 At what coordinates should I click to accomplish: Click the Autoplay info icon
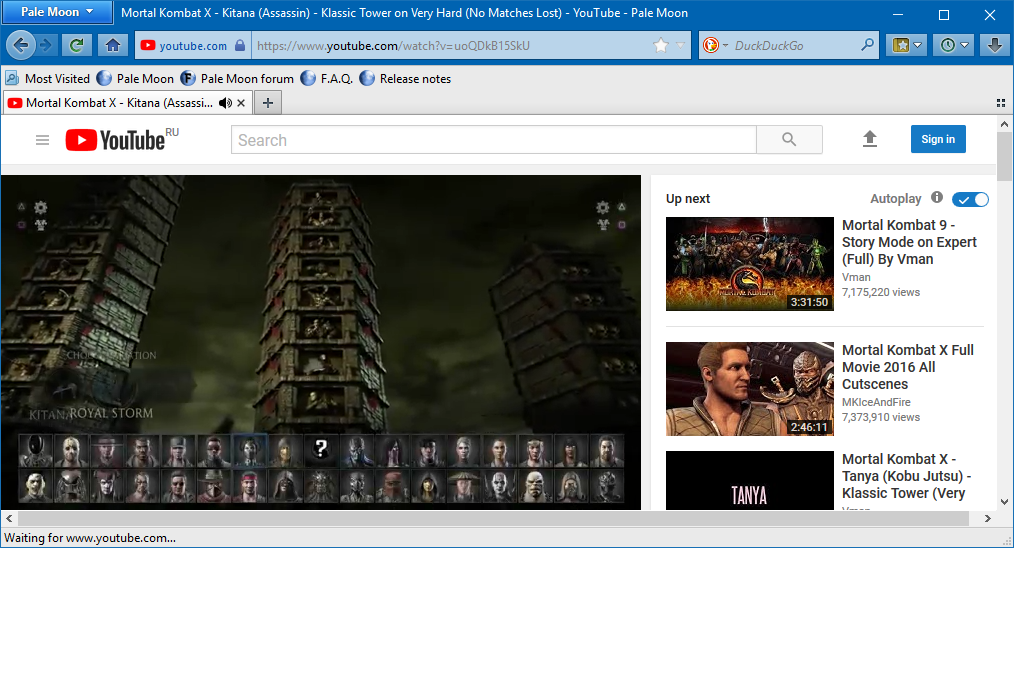(936, 198)
